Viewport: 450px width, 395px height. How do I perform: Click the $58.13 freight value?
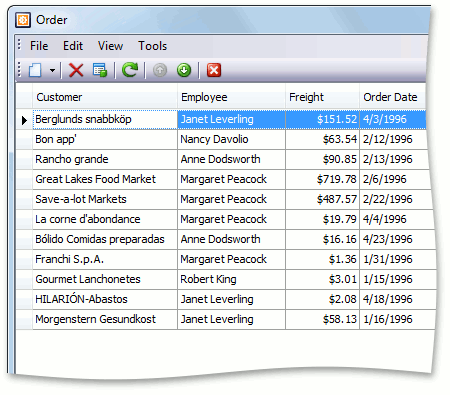click(340, 319)
